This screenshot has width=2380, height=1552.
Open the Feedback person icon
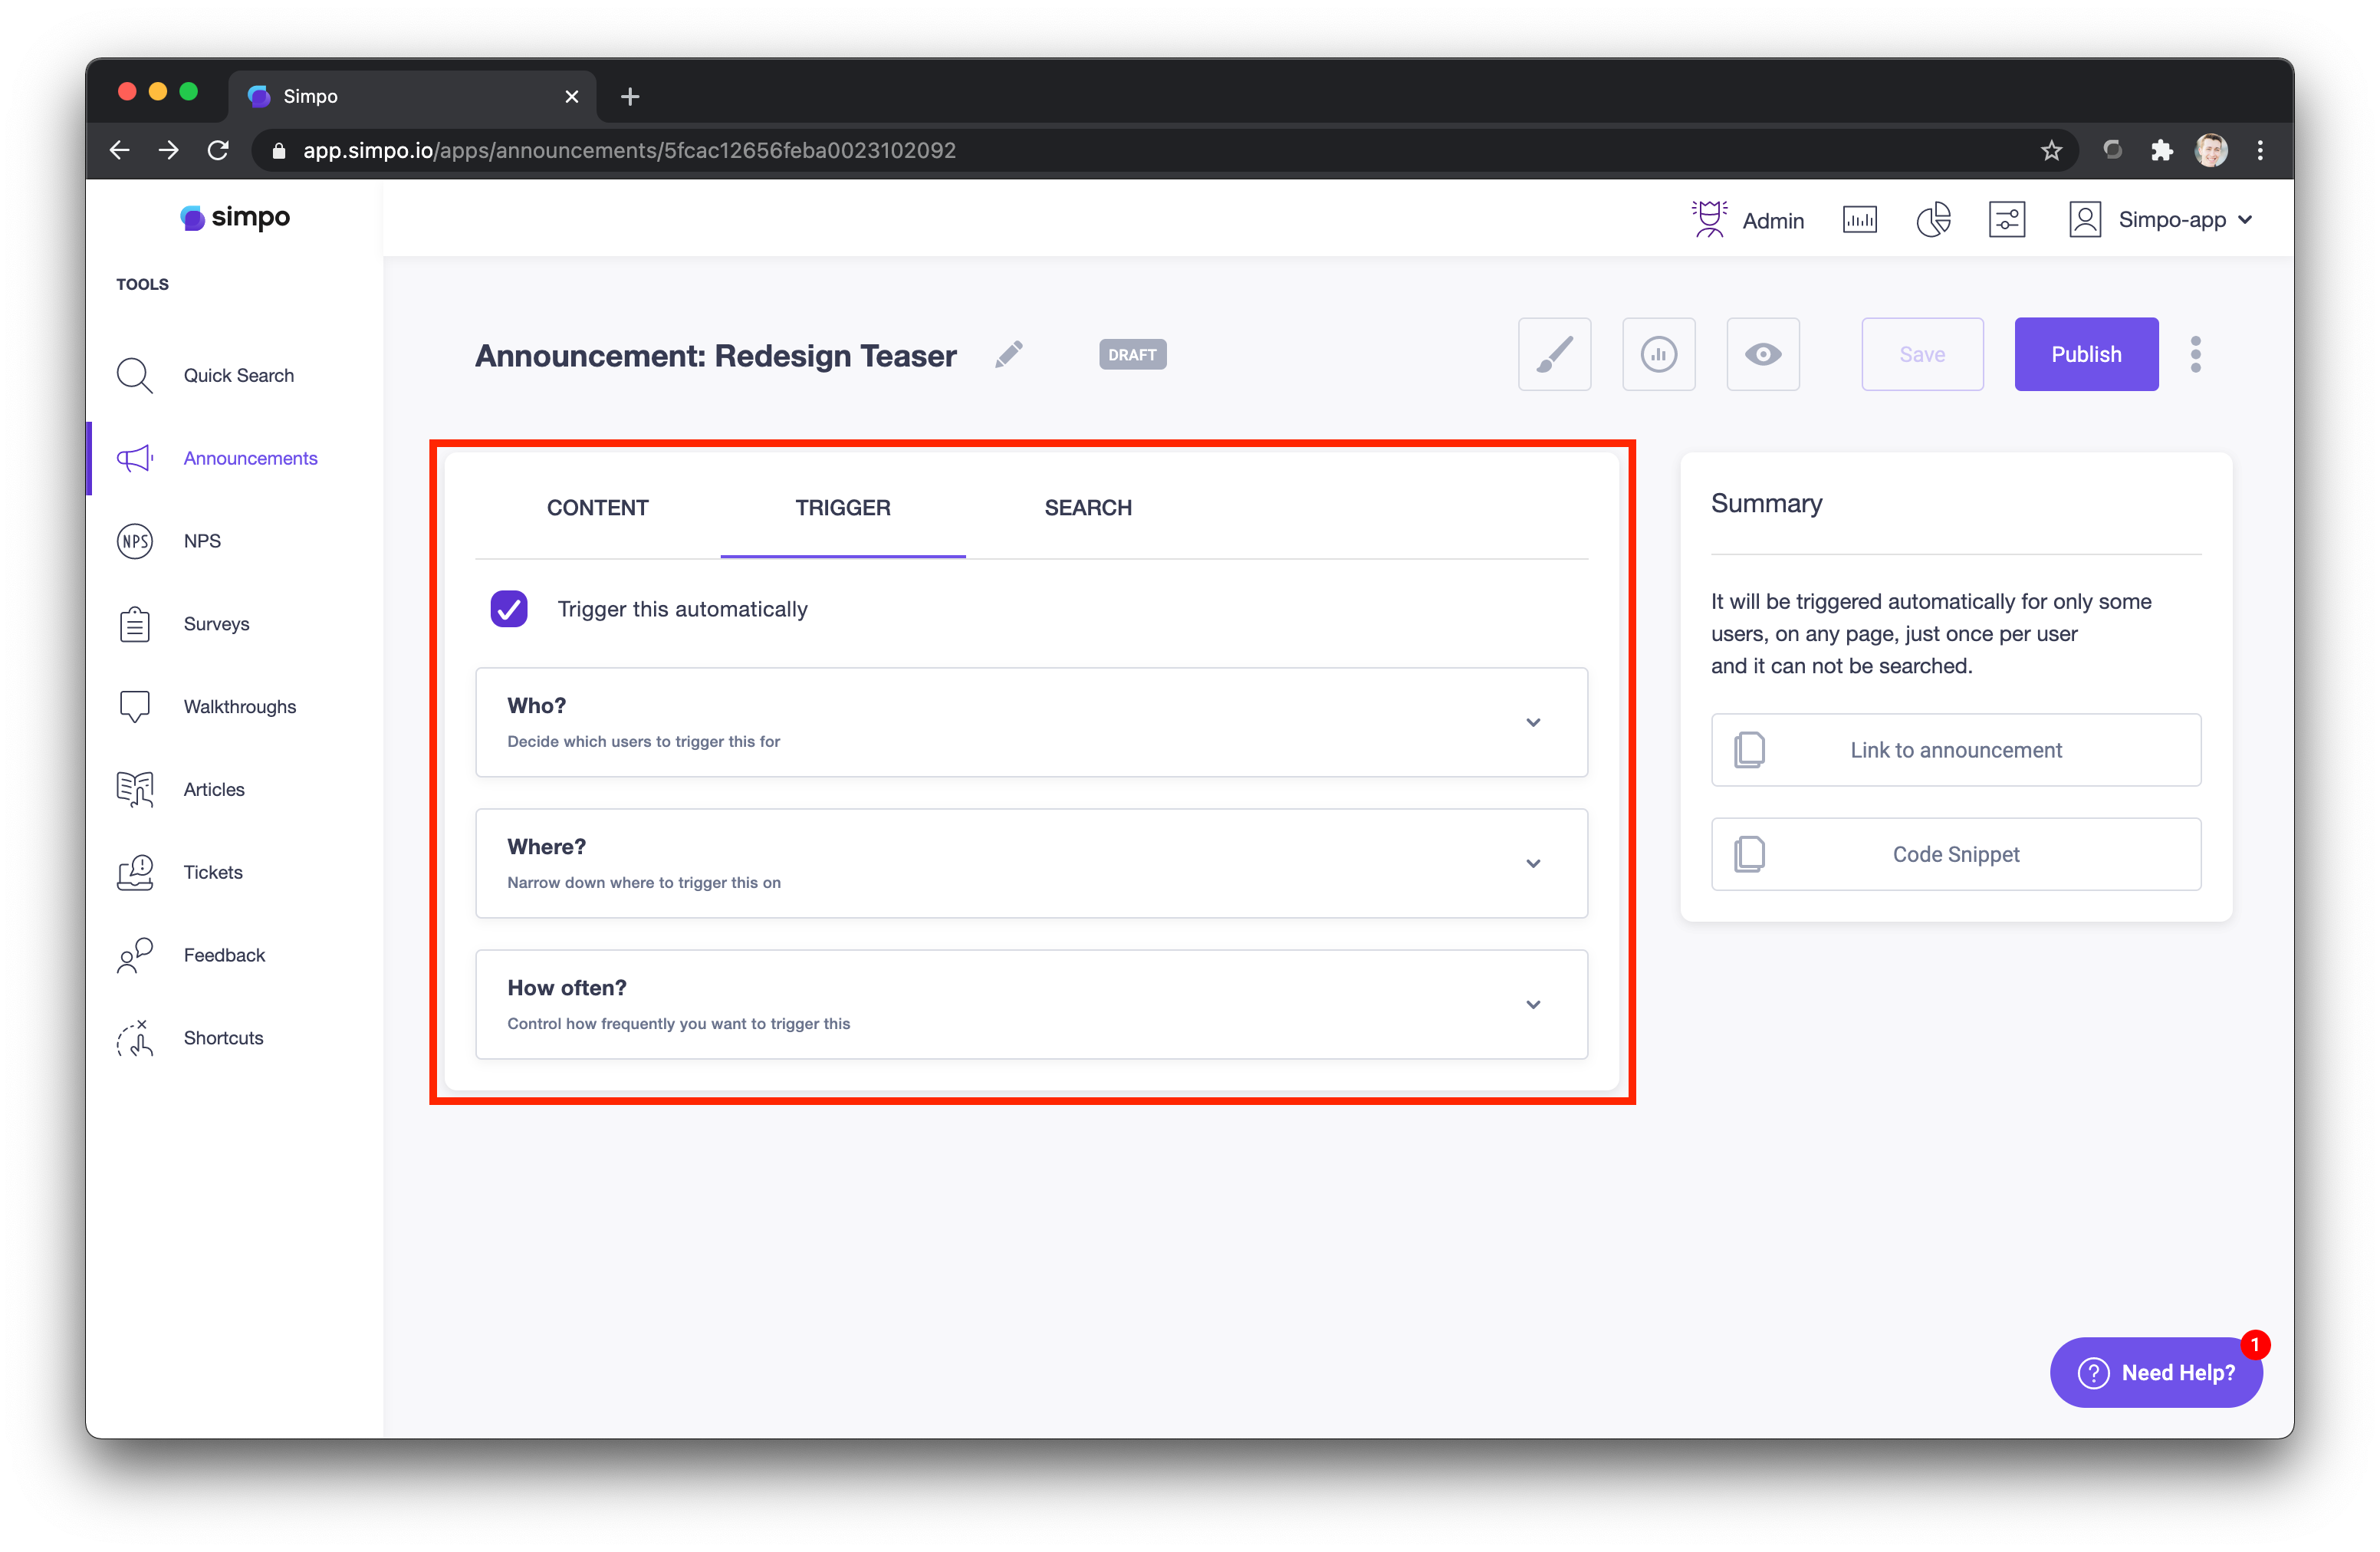[x=134, y=955]
